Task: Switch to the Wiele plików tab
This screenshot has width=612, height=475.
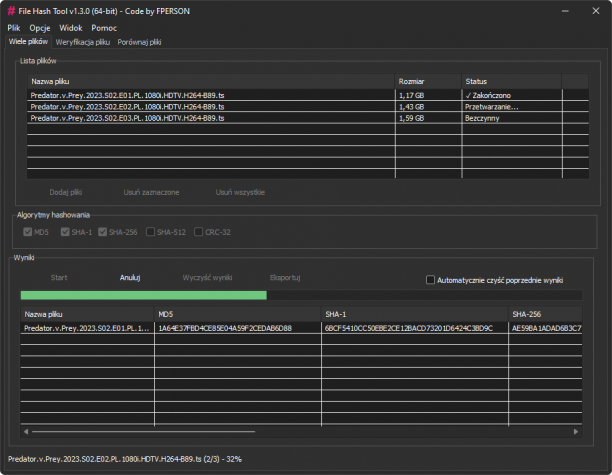Action: [x=28, y=42]
